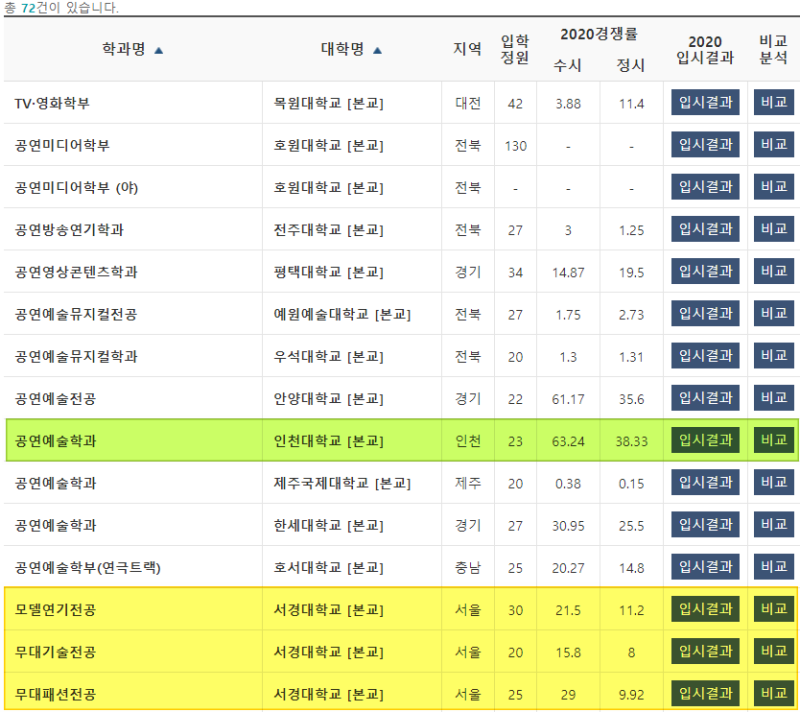This screenshot has width=800, height=712.
Task: Select 공연예술뮤지컬전공 department name
Action: pos(76,315)
